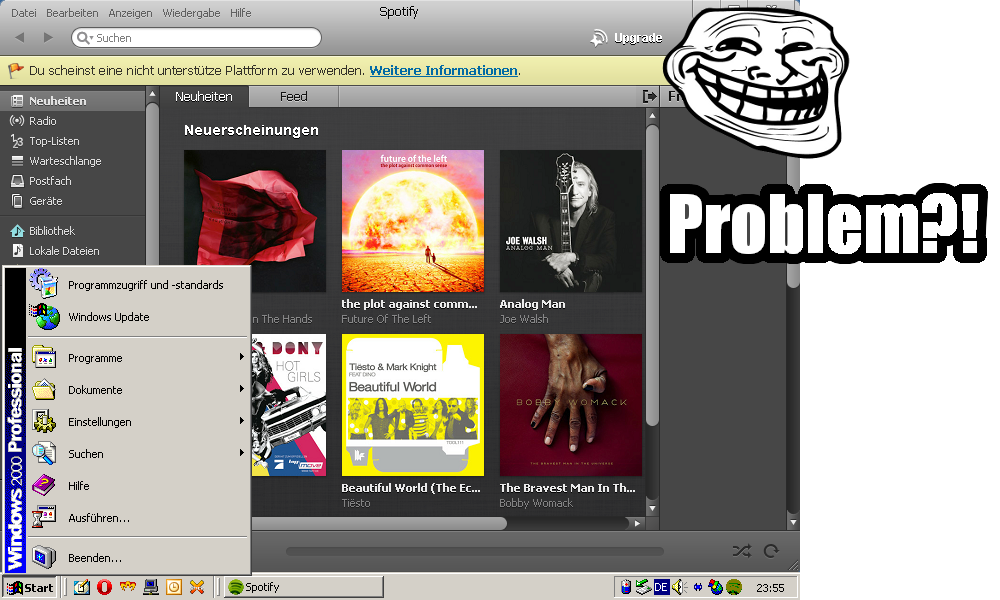Open Weitere Informationen link

[x=443, y=71]
